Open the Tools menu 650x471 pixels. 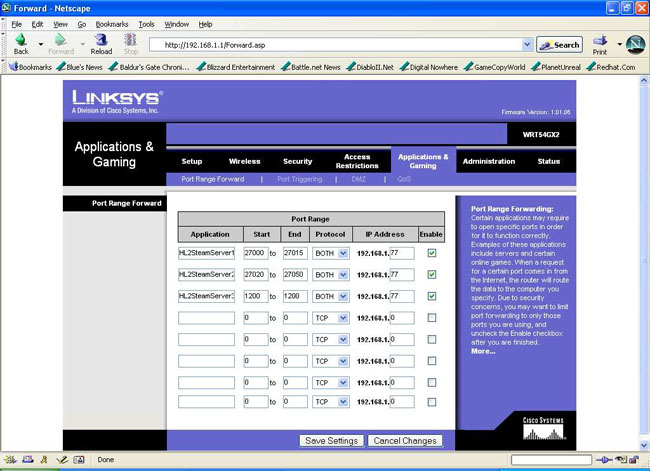point(146,24)
